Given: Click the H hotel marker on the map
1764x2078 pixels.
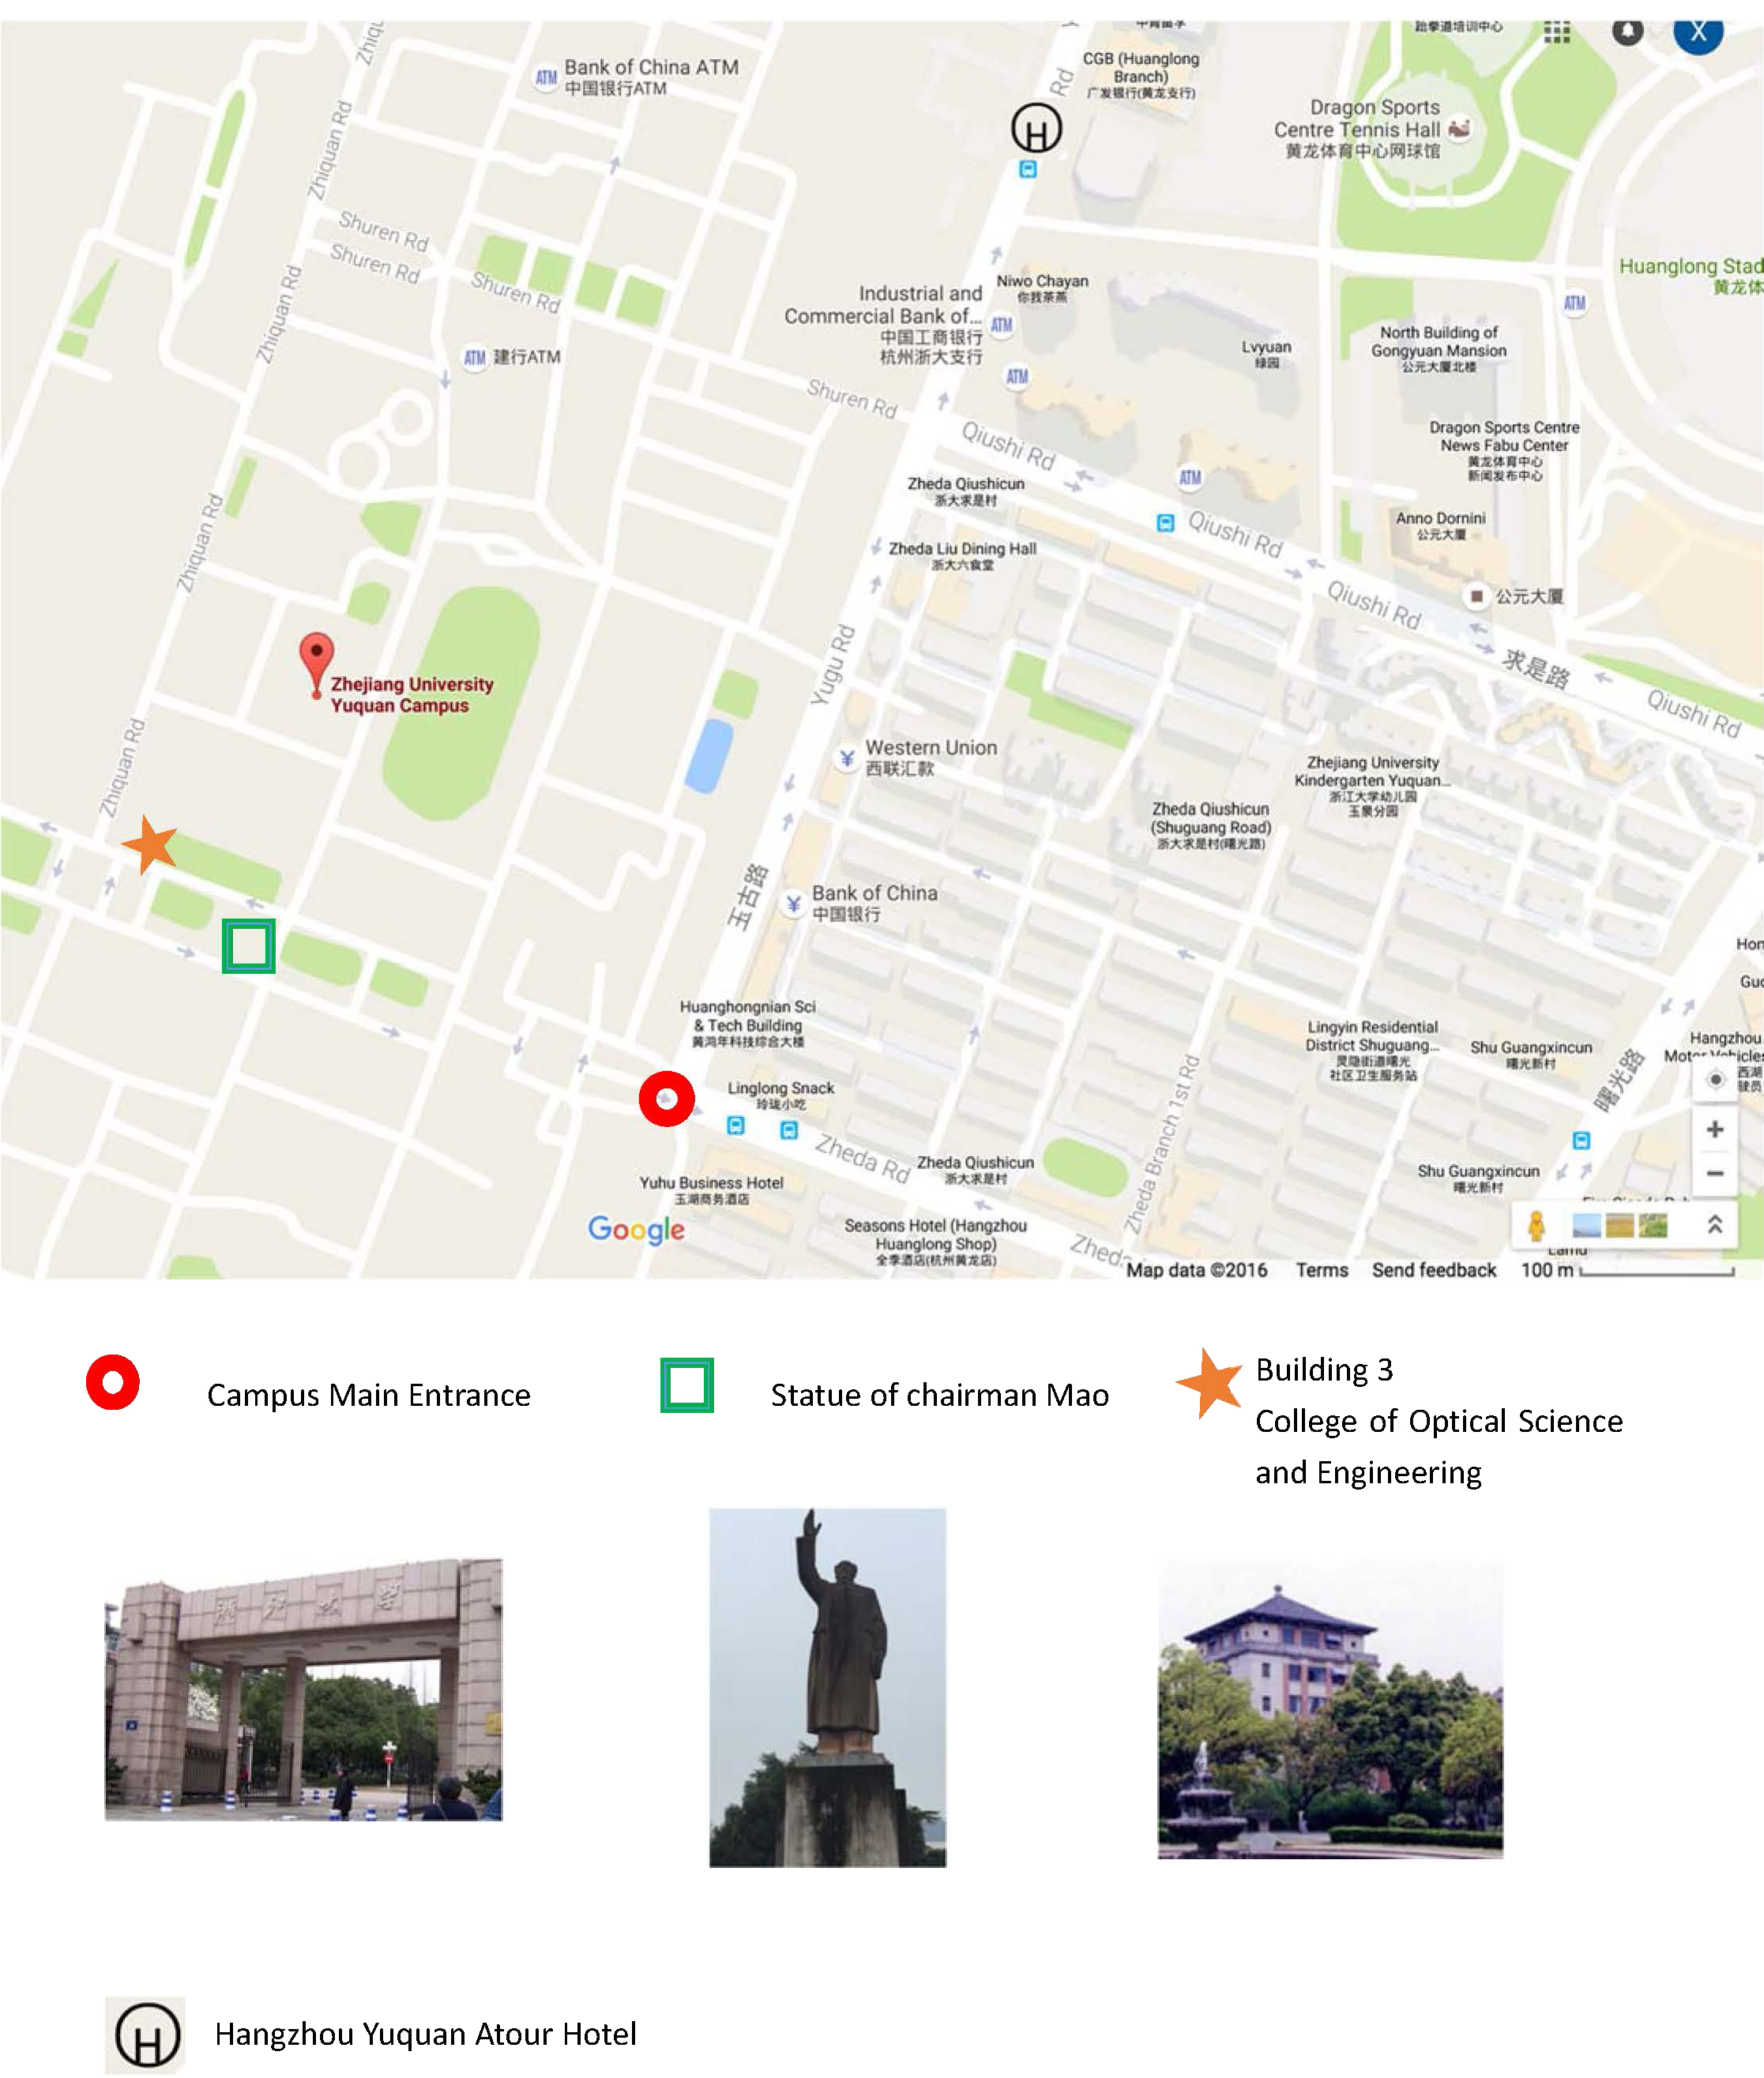Looking at the screenshot, I should tap(1036, 129).
